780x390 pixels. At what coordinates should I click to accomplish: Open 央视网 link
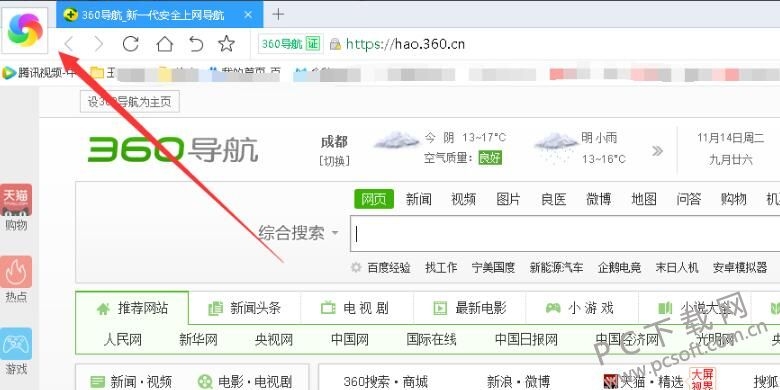pos(274,340)
